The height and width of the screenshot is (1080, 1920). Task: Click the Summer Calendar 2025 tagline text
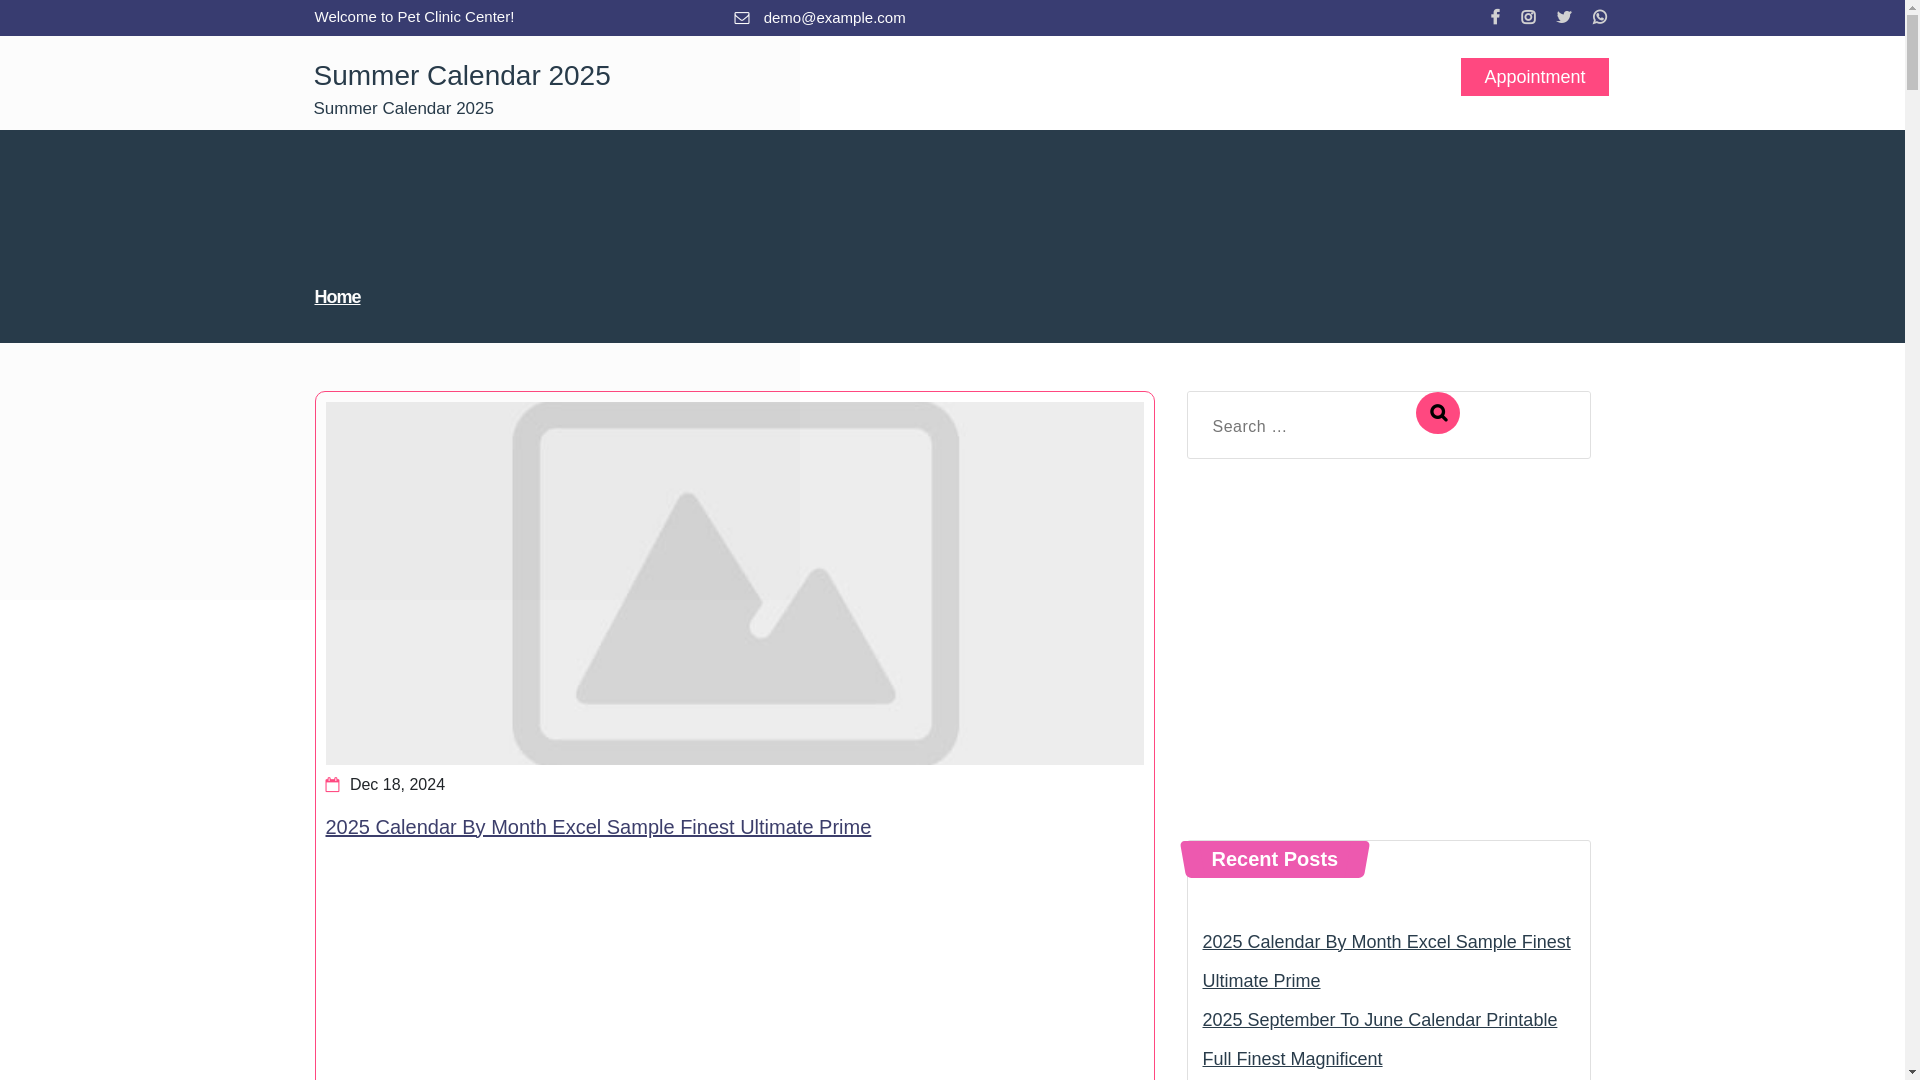click(x=404, y=108)
